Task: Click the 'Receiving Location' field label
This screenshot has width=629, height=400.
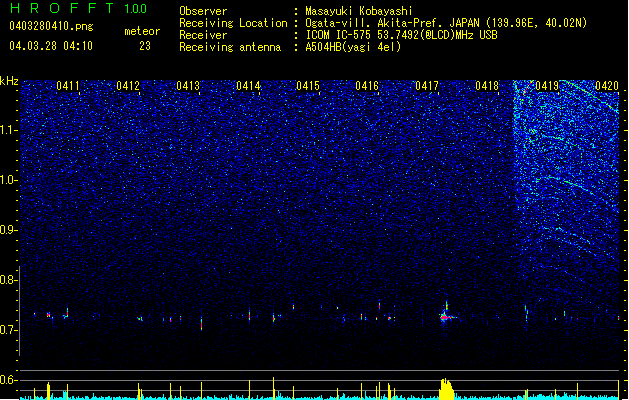Action: pyautogui.click(x=233, y=23)
